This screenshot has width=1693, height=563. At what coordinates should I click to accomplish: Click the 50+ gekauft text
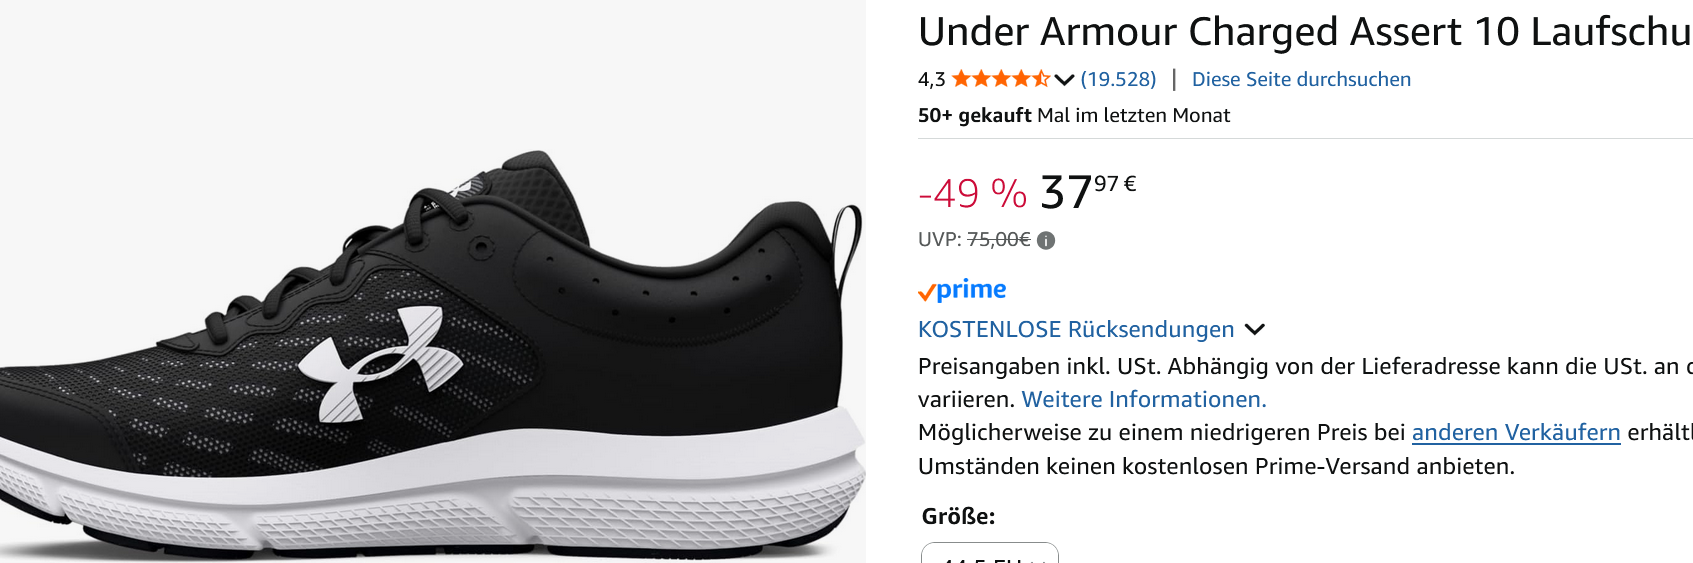[974, 115]
